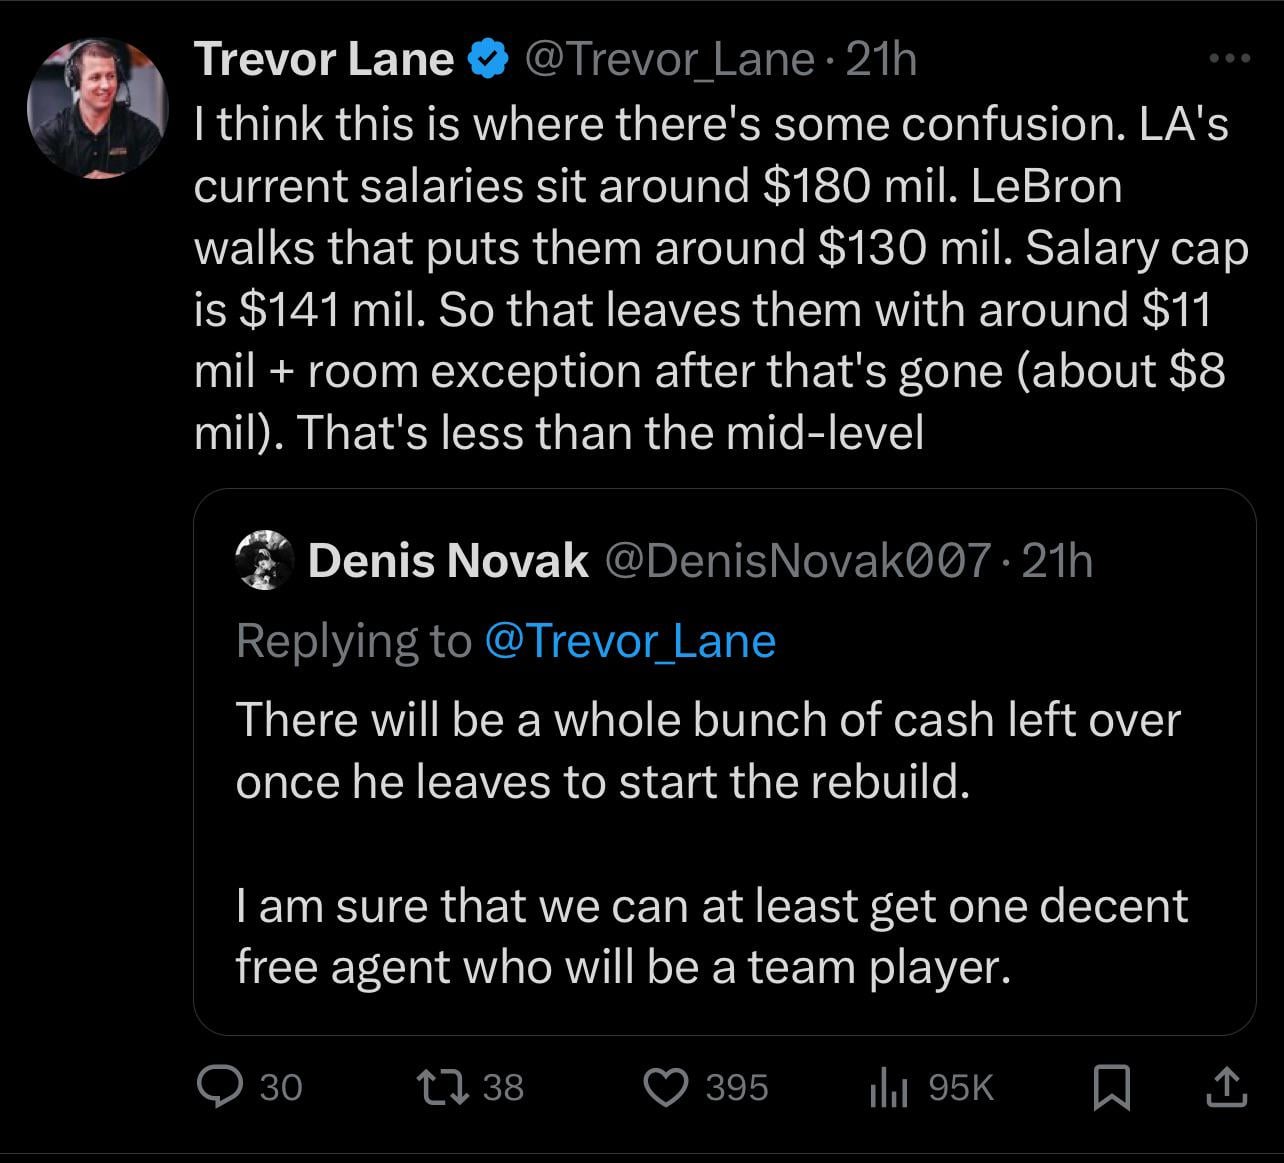Click the 21h timestamp on quoted tweet
The image size is (1284, 1163).
(1057, 561)
